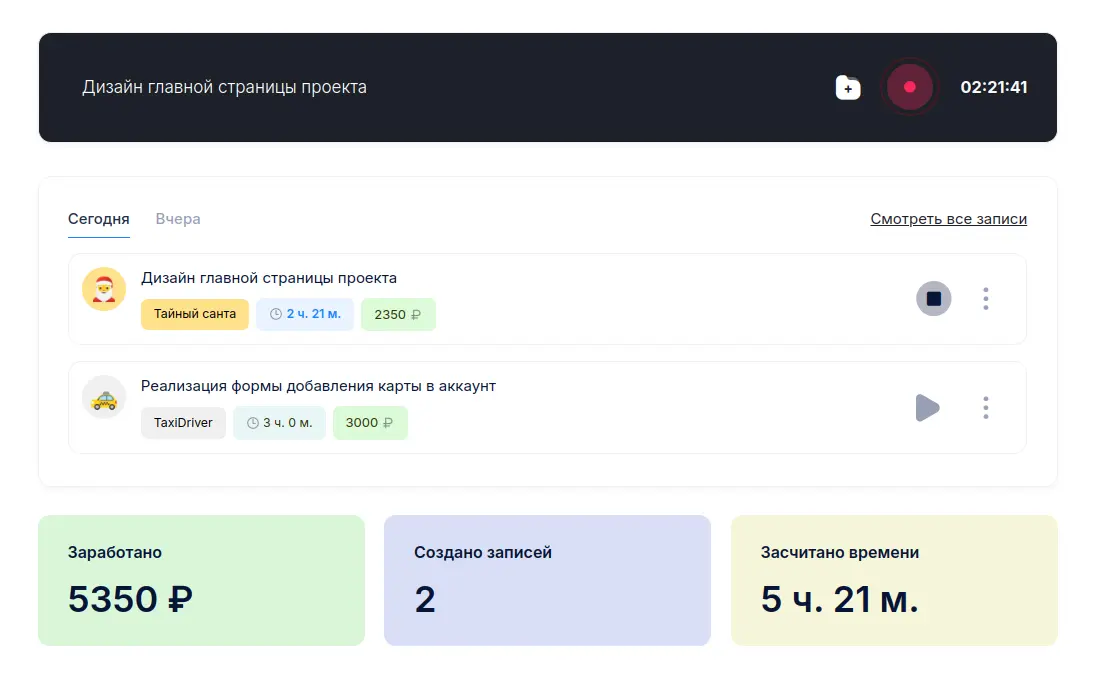The height and width of the screenshot is (680, 1094).
Task: Switch to the Вчера tab
Action: (x=178, y=219)
